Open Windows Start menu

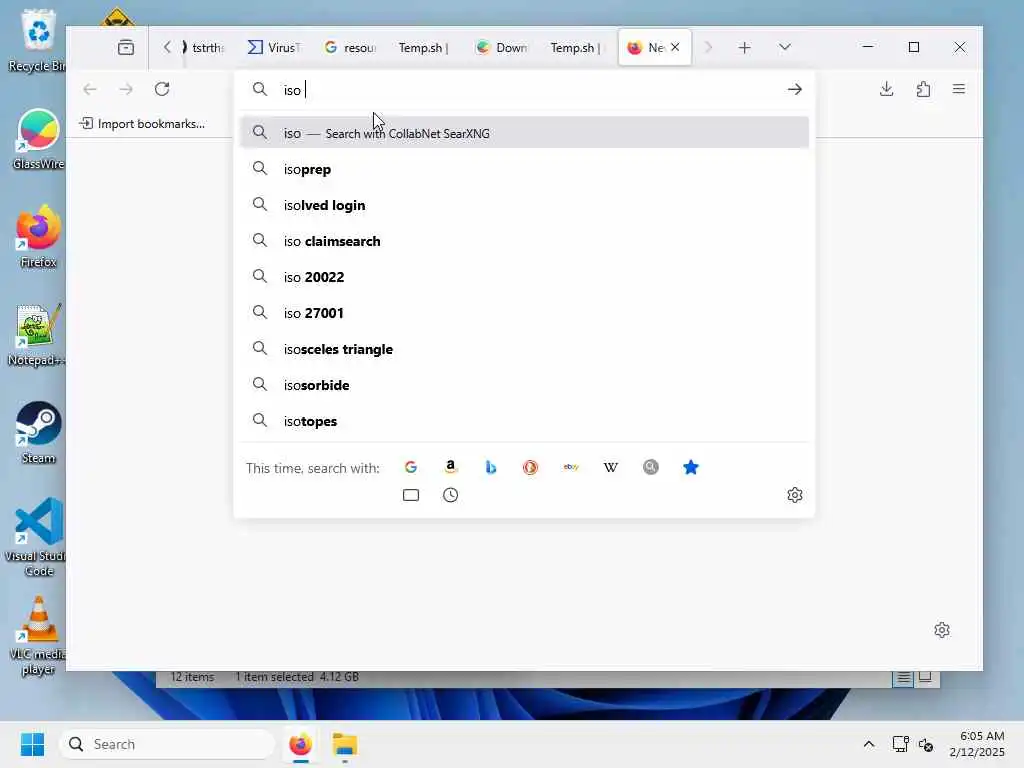32,744
